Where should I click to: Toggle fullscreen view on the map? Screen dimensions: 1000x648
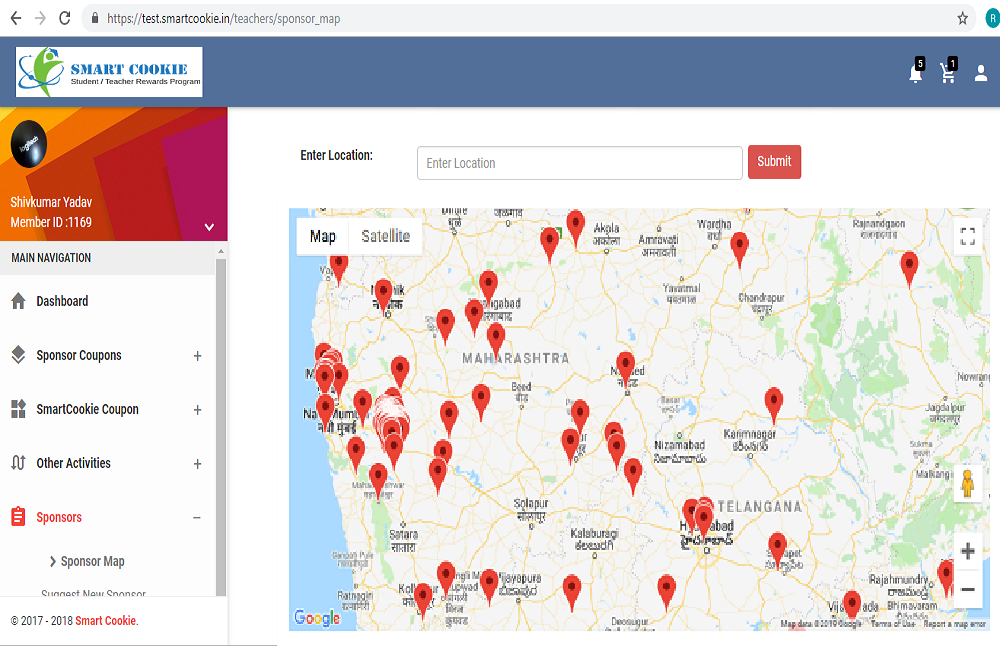(967, 237)
